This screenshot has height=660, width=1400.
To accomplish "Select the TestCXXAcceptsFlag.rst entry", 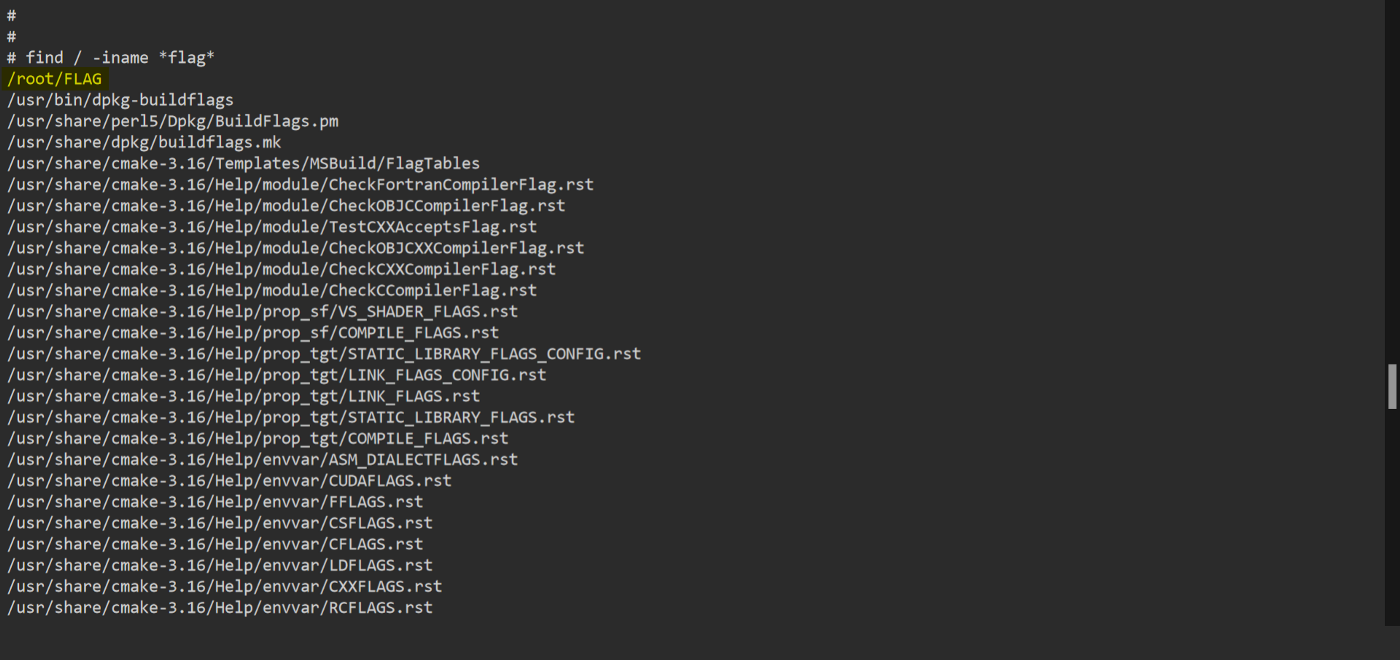I will coord(272,227).
